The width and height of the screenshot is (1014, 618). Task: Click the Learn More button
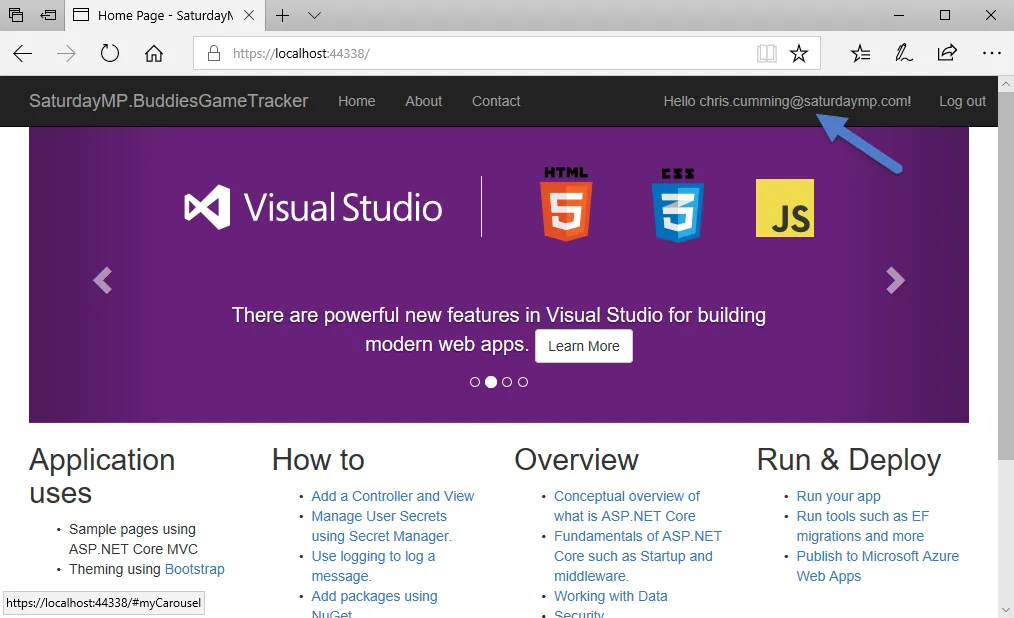click(x=584, y=346)
